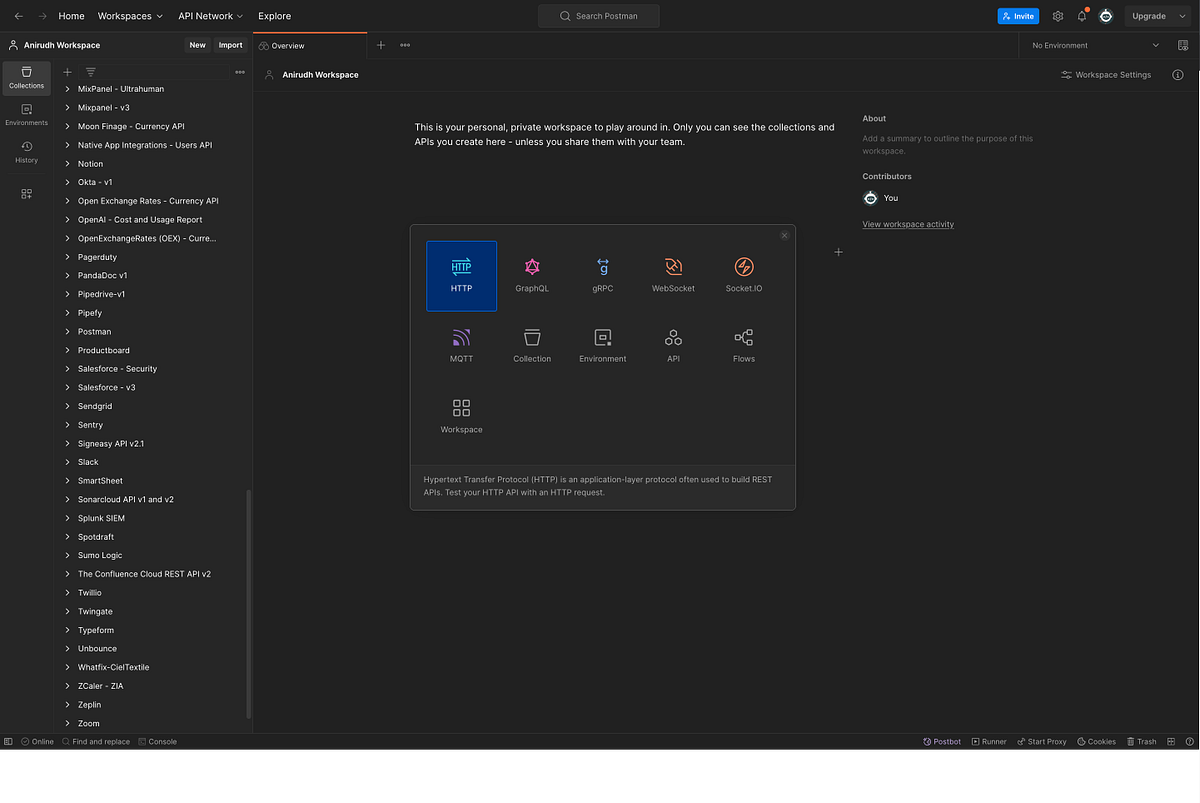Screen dimensions: 1200x803
Task: Open the Environment quick look eye
Action: (x=1181, y=45)
